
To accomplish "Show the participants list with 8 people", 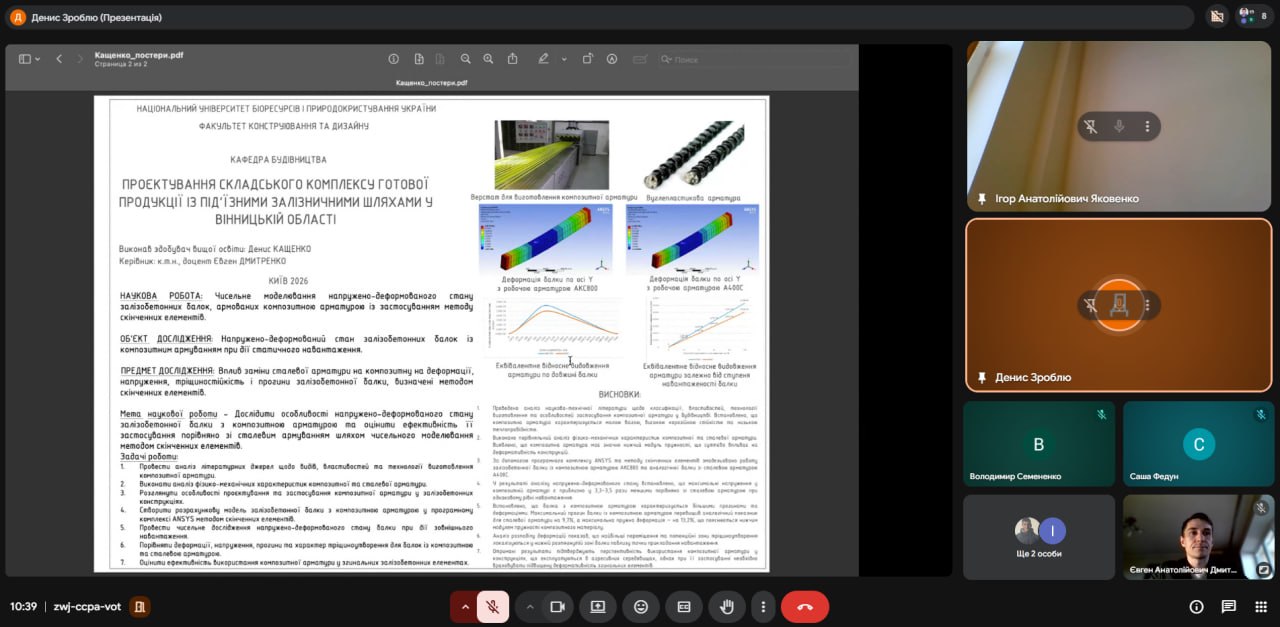I will click(x=1254, y=15).
